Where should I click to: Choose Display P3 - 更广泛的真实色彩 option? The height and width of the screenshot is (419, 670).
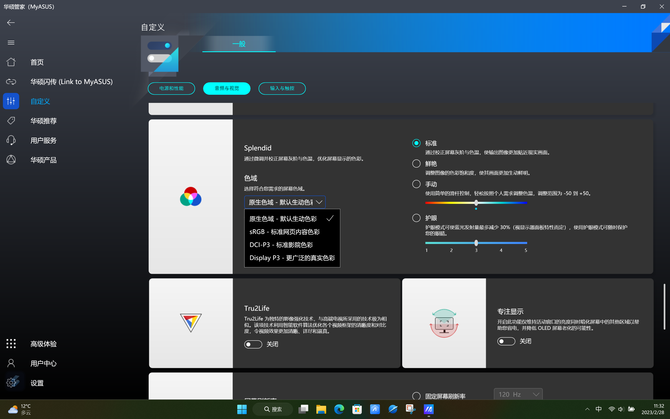point(292,258)
